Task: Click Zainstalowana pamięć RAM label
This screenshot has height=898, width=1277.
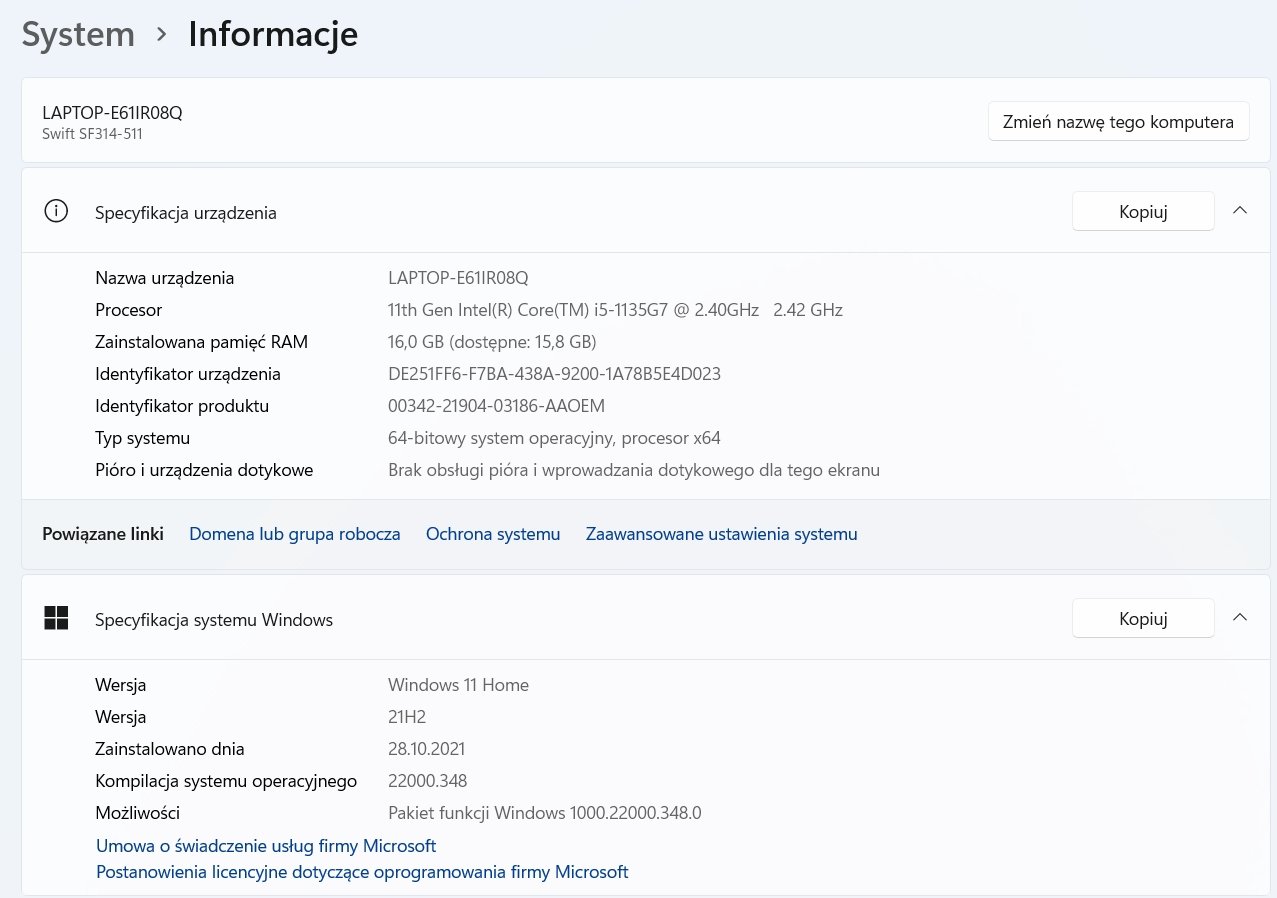Action: tap(201, 342)
